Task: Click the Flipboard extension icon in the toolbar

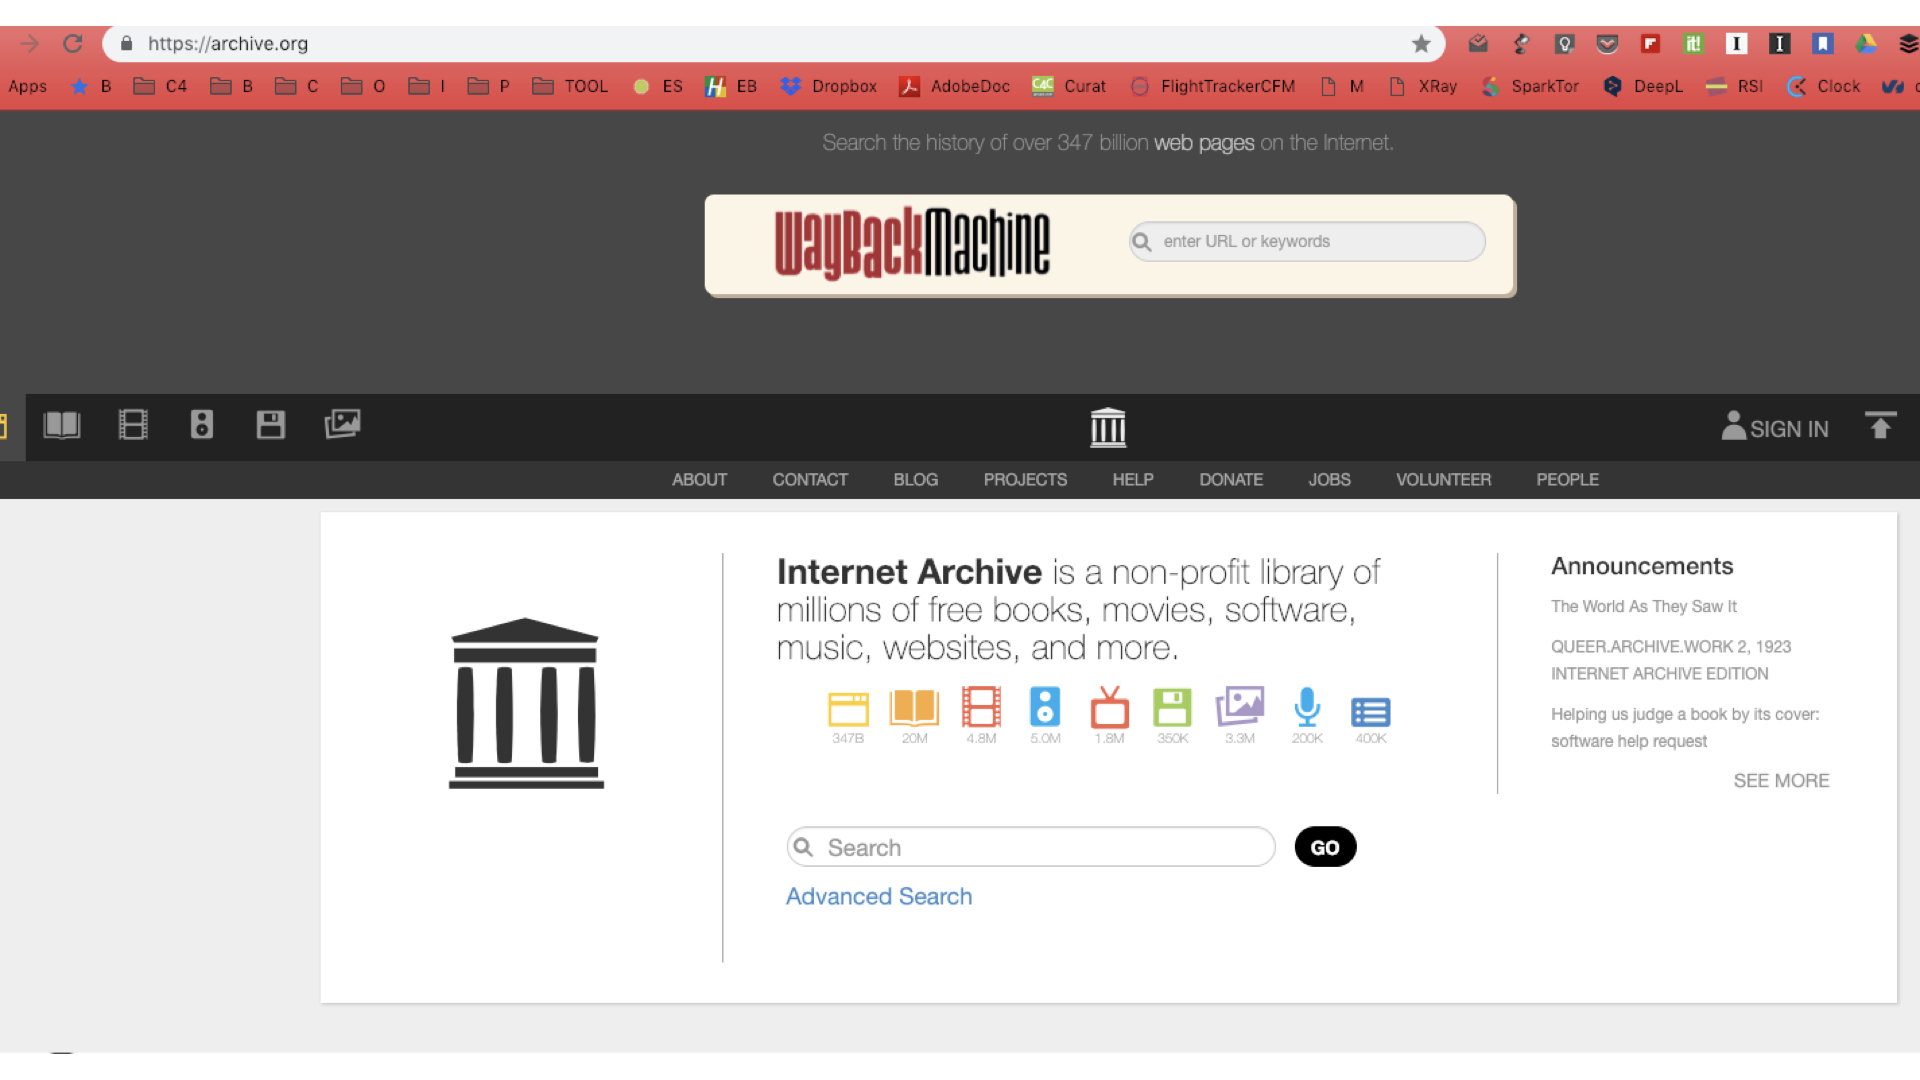Action: point(1650,44)
